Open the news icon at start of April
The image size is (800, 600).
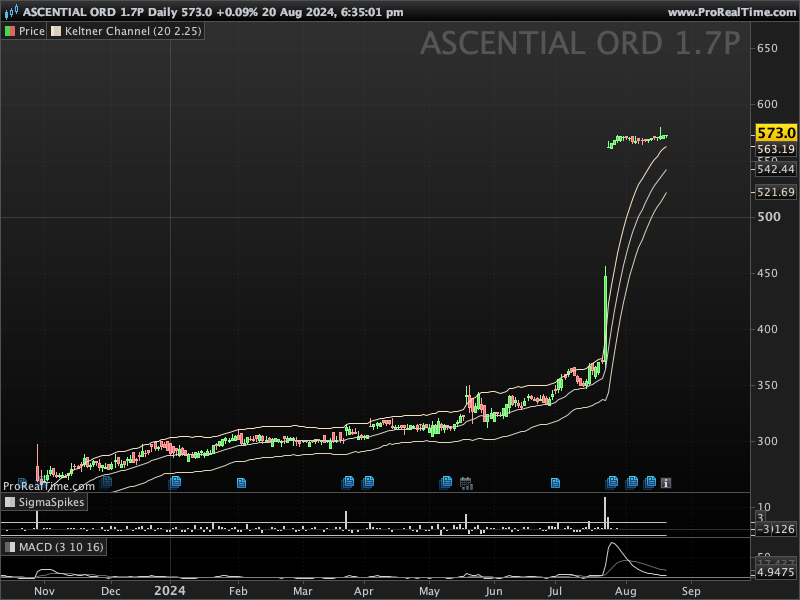[x=368, y=482]
